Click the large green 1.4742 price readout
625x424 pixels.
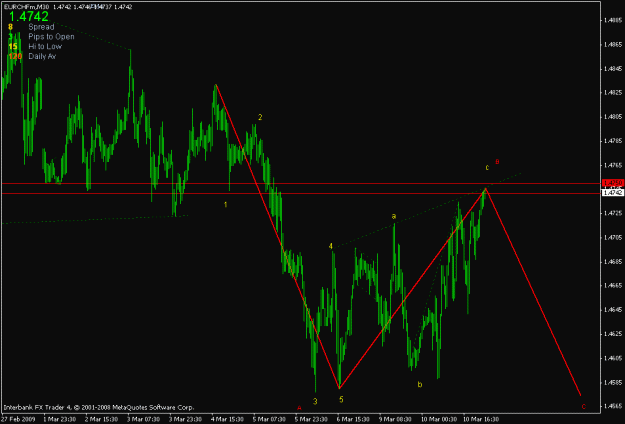[x=28, y=16]
